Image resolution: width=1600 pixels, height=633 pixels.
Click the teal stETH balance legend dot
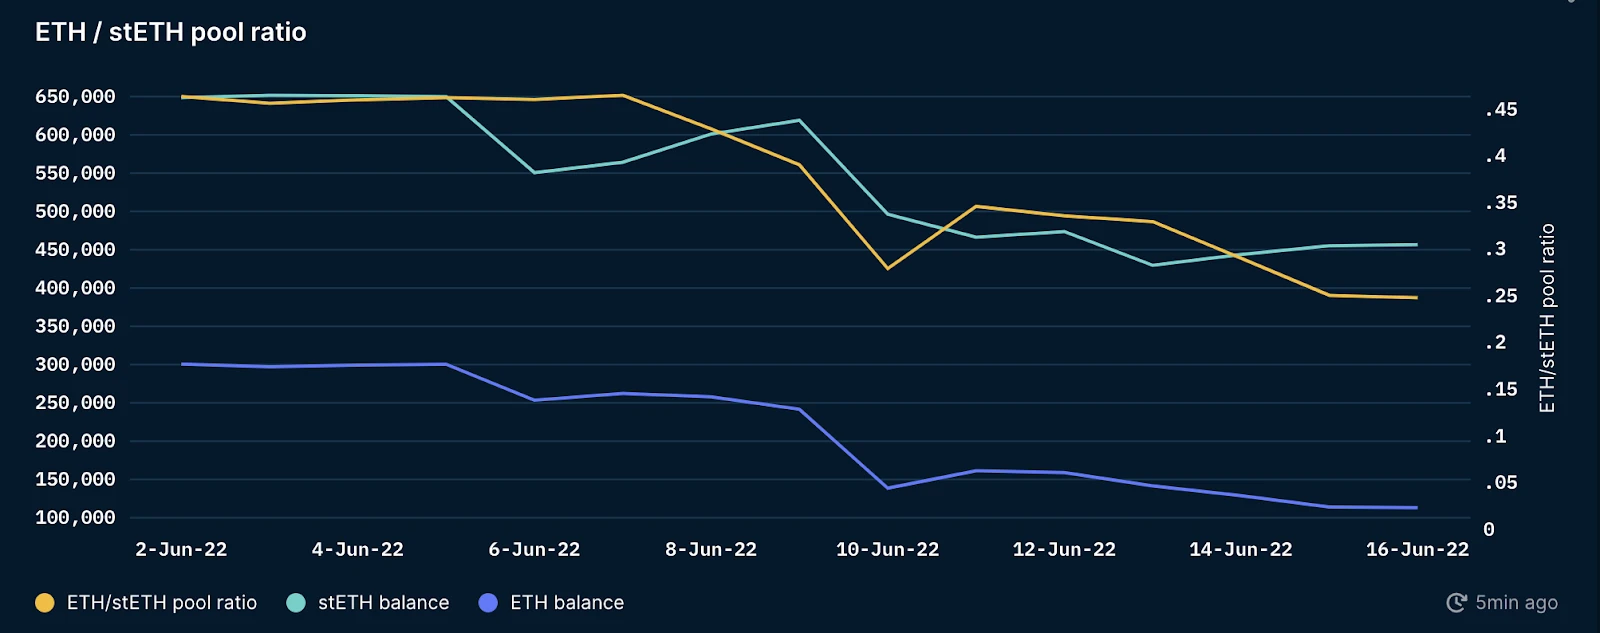tap(296, 602)
